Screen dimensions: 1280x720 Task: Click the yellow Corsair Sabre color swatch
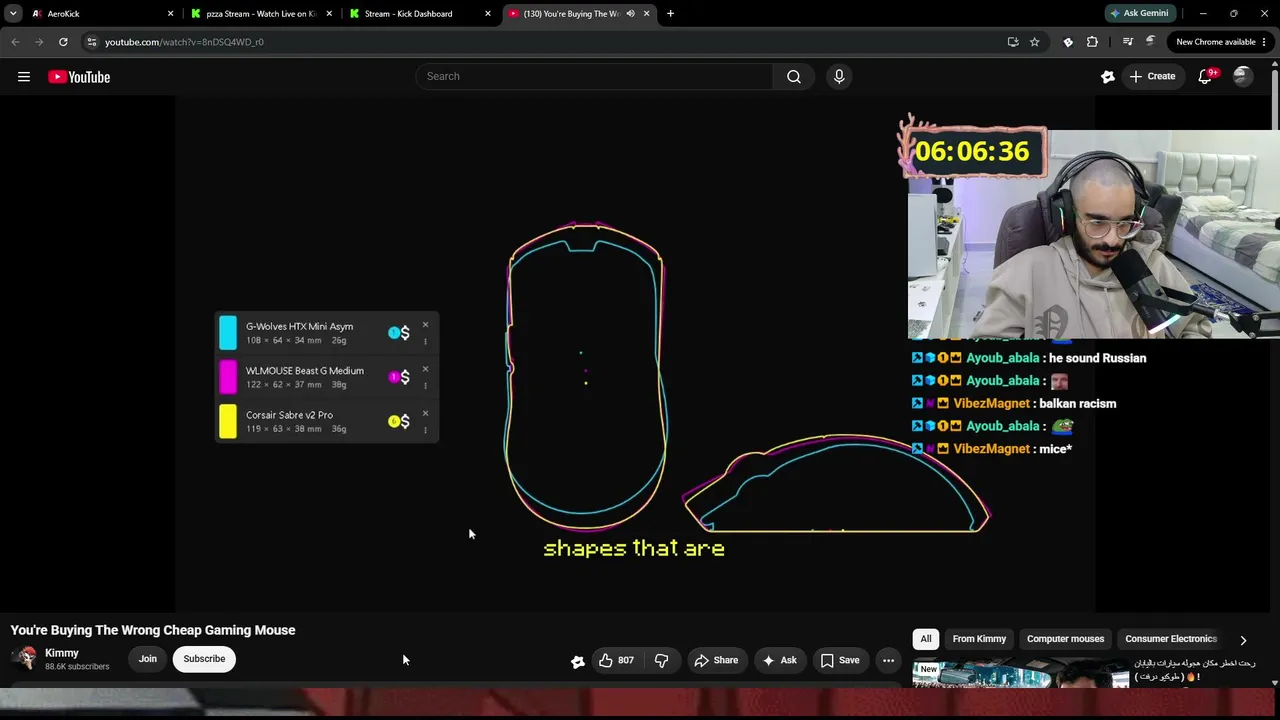click(x=228, y=421)
